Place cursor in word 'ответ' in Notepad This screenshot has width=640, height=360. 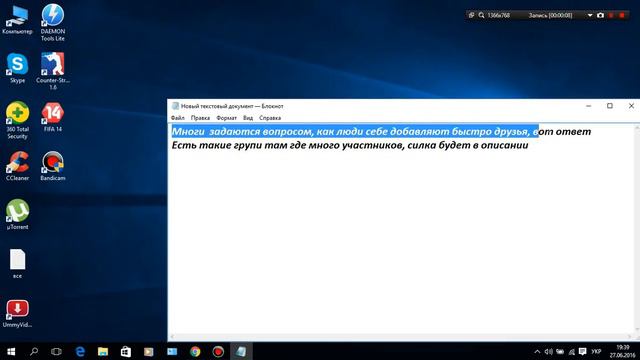click(573, 131)
